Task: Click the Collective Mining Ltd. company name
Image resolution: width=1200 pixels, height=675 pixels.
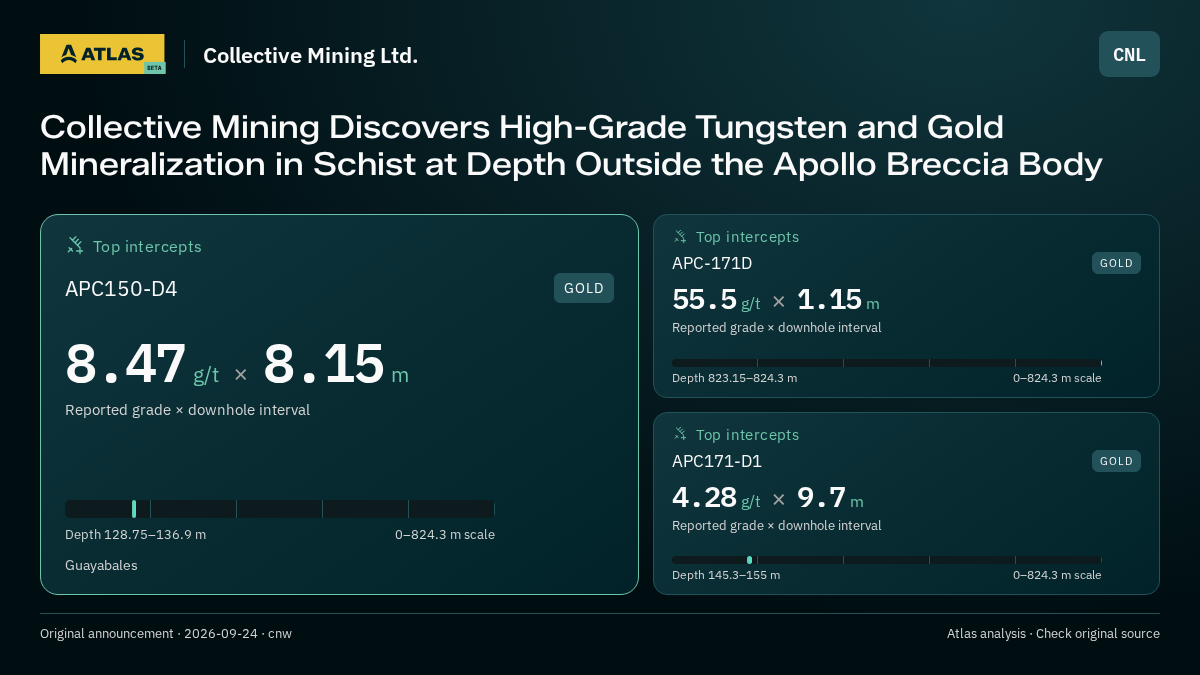Action: point(310,55)
